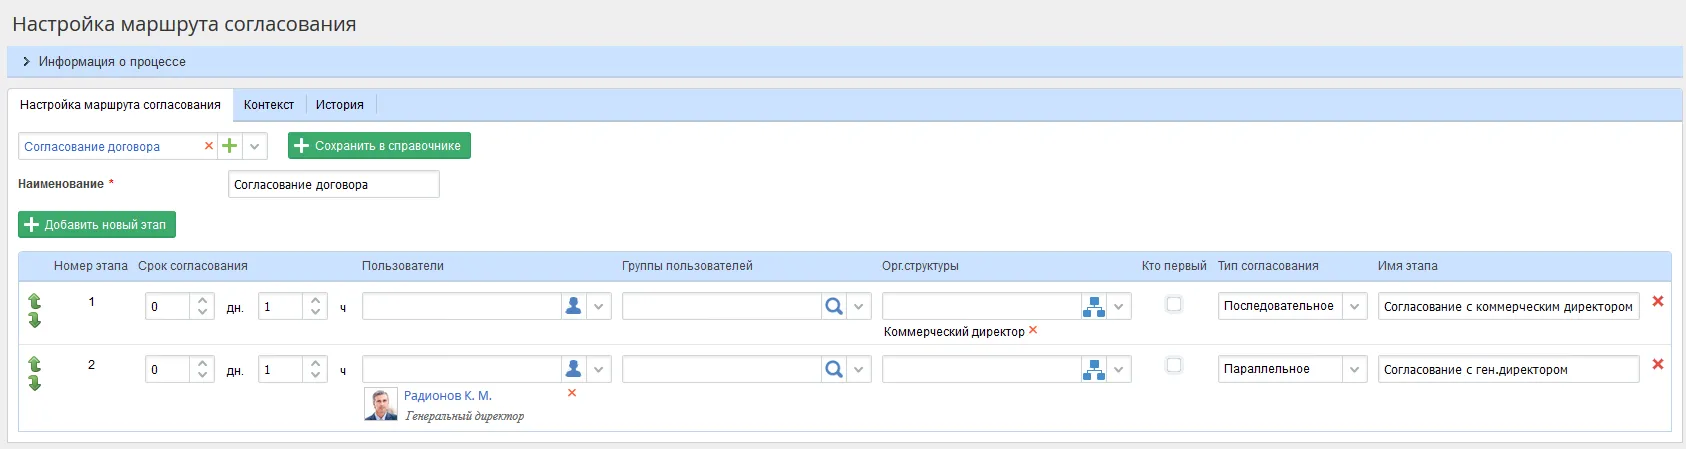Toggle 'Кто первый' checkbox for stage 2
1686x449 pixels.
tap(1174, 365)
